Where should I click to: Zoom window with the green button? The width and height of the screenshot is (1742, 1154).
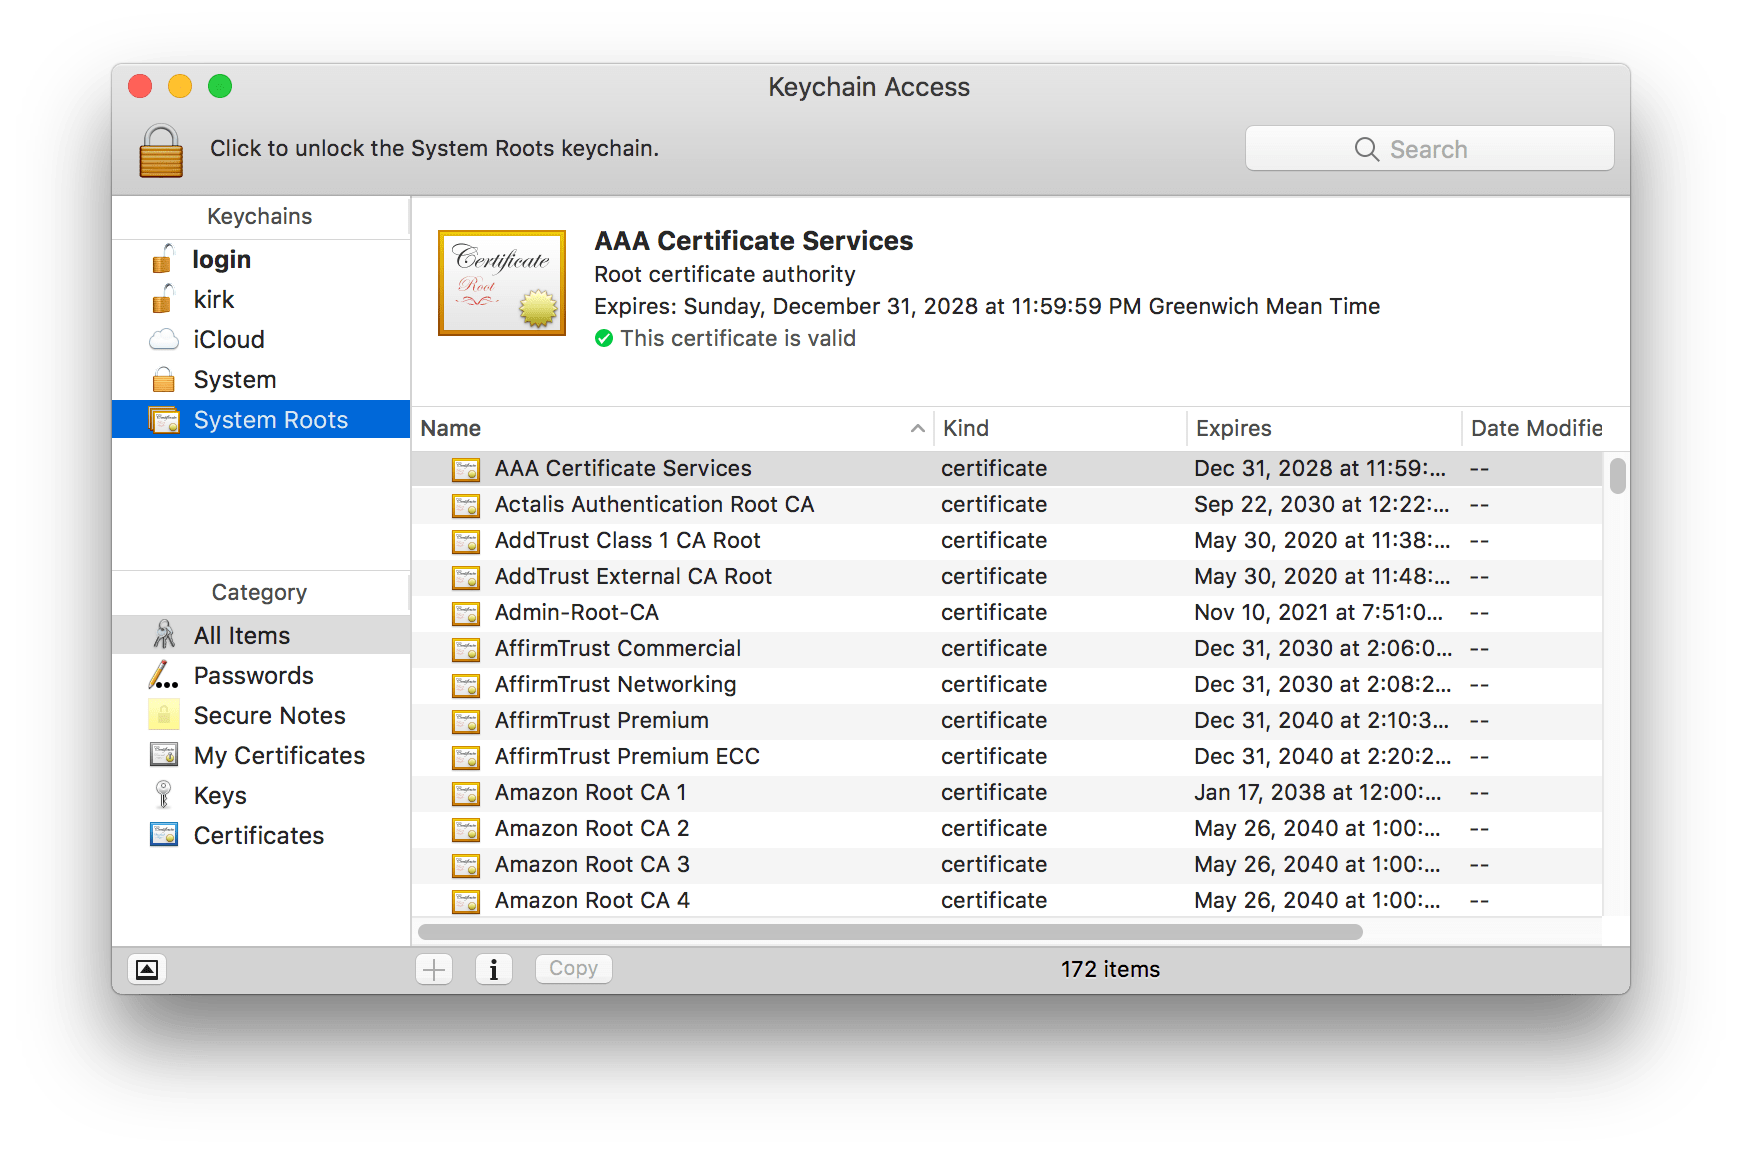[x=220, y=86]
